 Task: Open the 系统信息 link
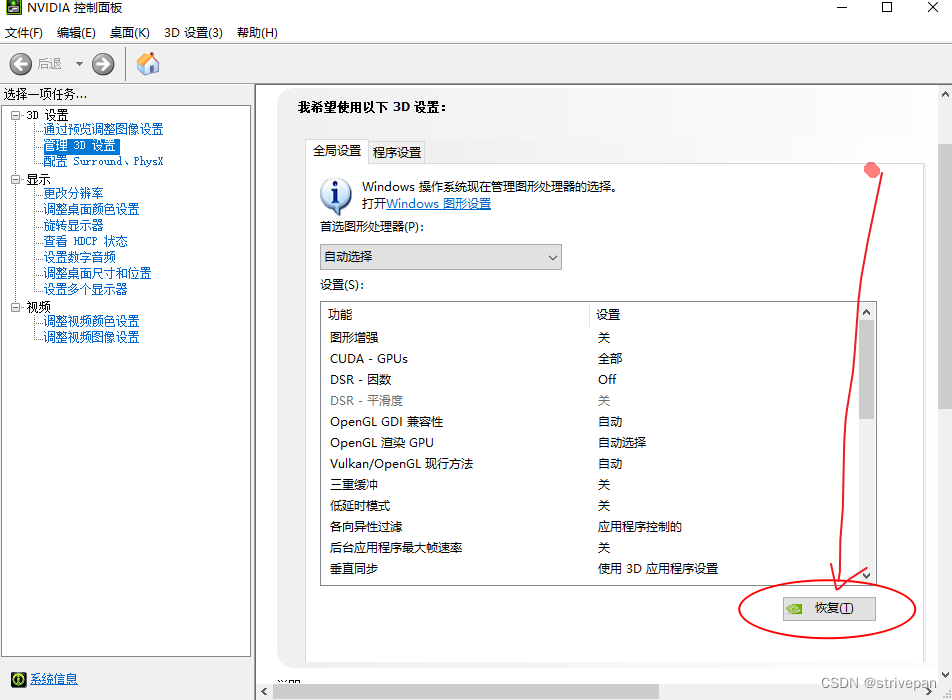coord(54,679)
